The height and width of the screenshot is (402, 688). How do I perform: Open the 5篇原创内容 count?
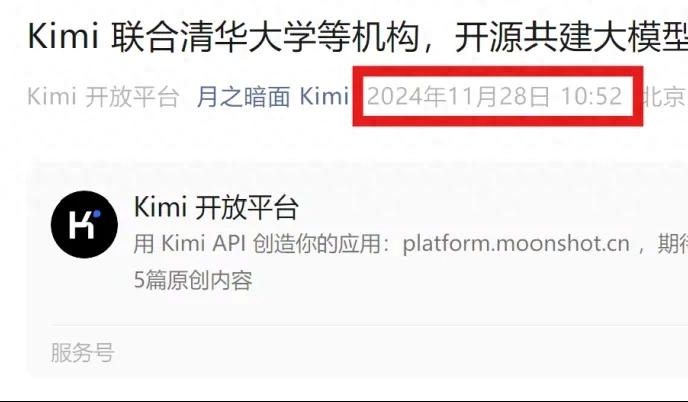[193, 280]
